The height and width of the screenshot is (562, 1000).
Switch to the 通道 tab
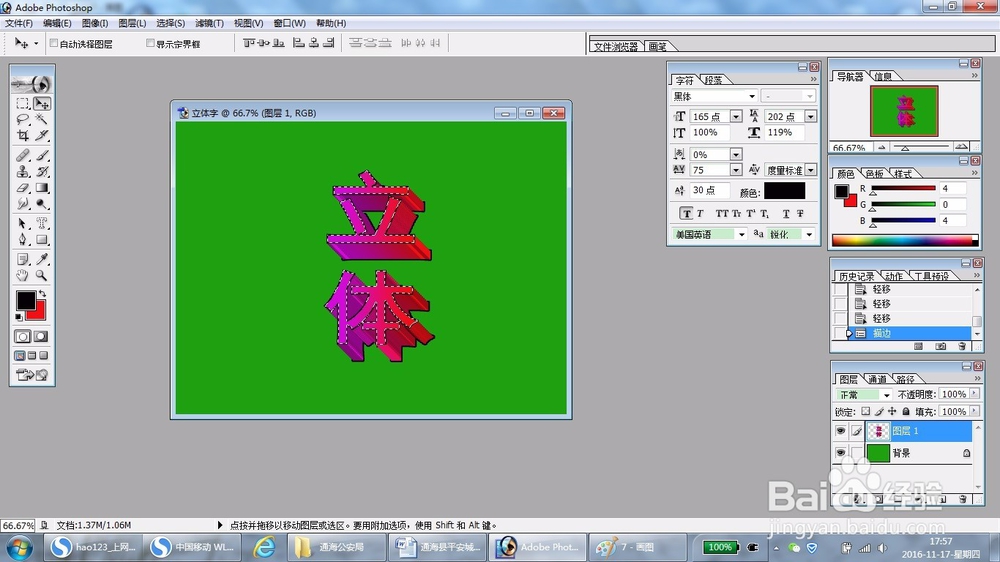(x=877, y=380)
